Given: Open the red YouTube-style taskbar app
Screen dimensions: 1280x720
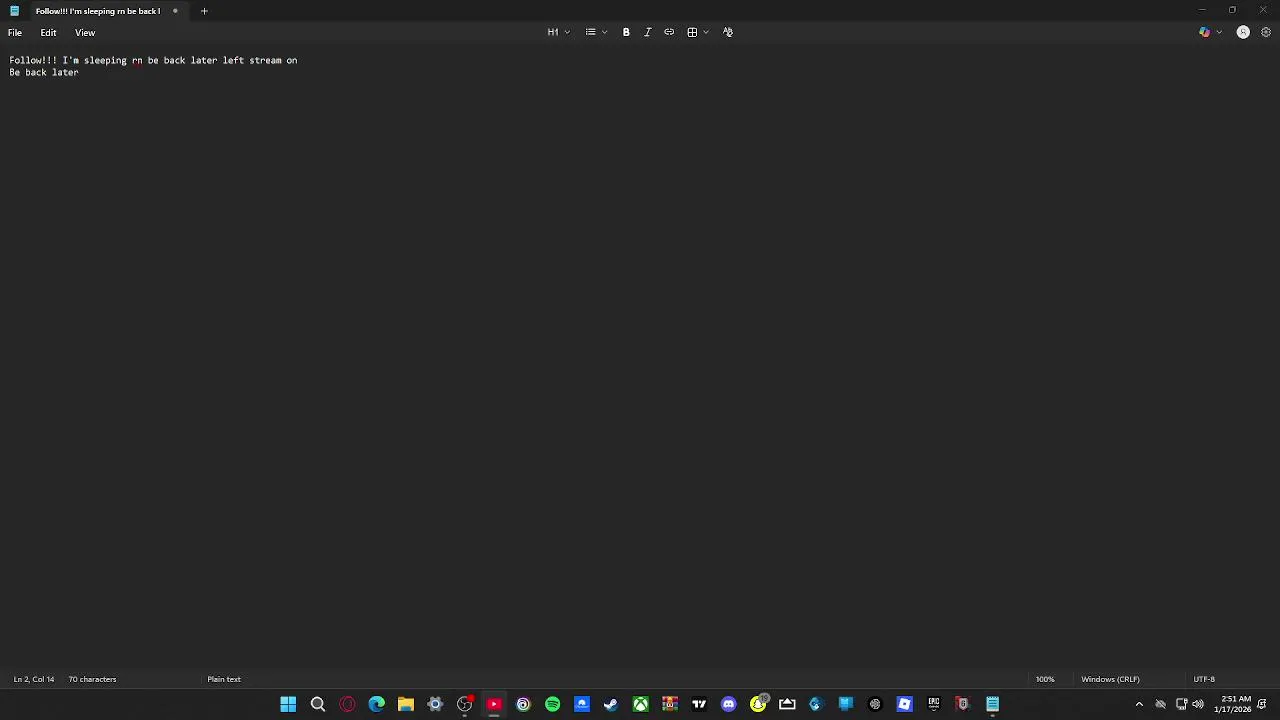Looking at the screenshot, I should click(x=494, y=705).
